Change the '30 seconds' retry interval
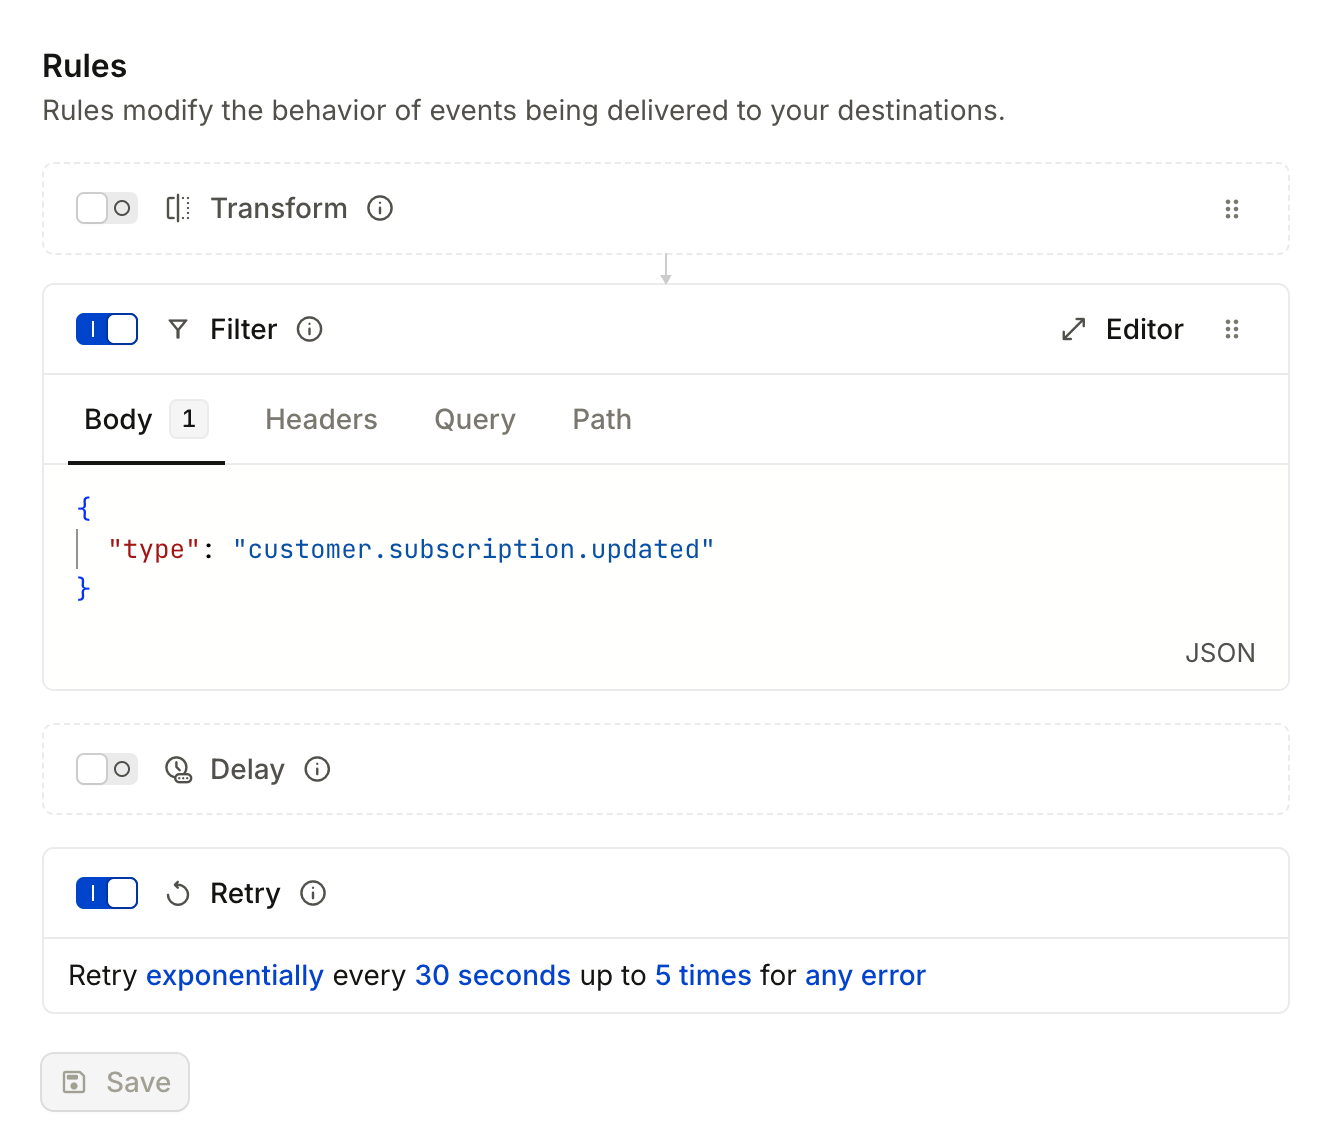This screenshot has width=1336, height=1148. tap(492, 975)
